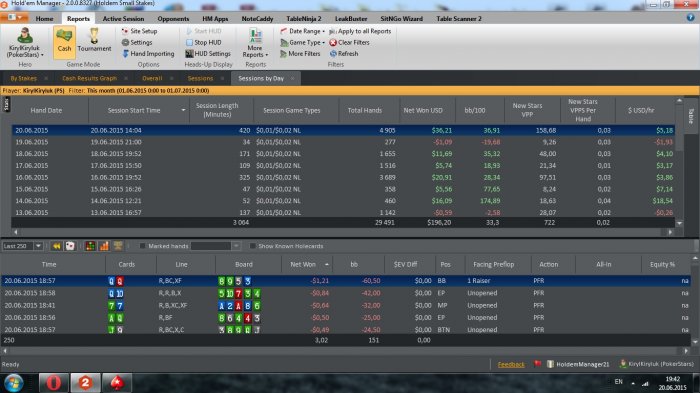Open the LeakBuster tab
Viewport: 700px width, 393px height.
pos(351,19)
